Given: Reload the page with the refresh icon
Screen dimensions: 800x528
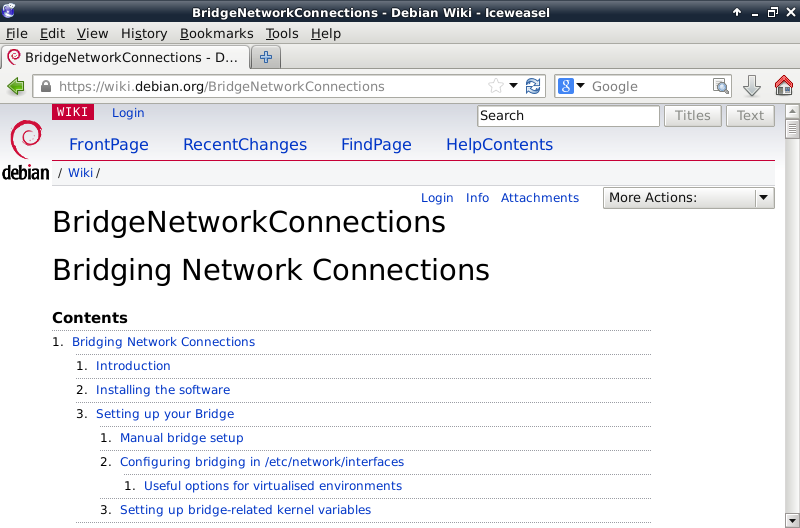Looking at the screenshot, I should 533,86.
